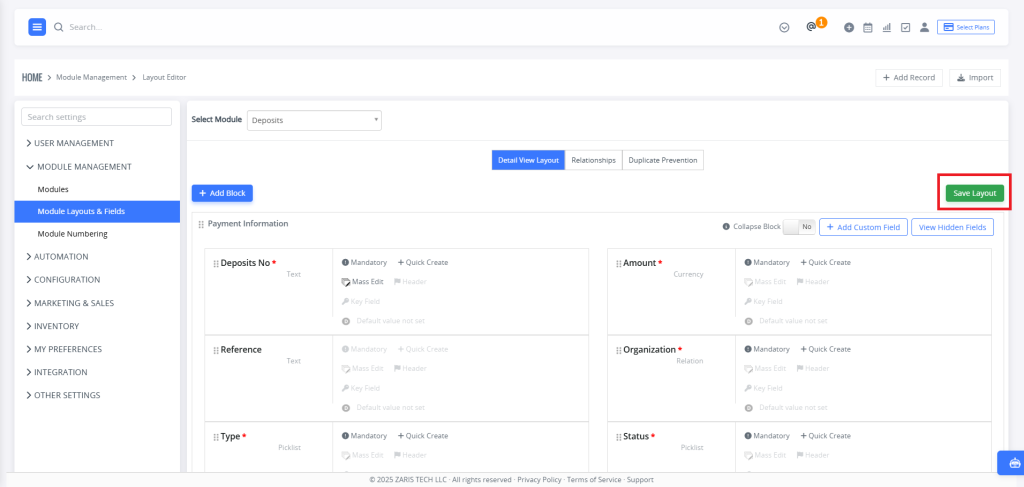Image resolution: width=1024 pixels, height=487 pixels.
Task: Toggle Quick Create for Amount field
Action: pyautogui.click(x=825, y=262)
